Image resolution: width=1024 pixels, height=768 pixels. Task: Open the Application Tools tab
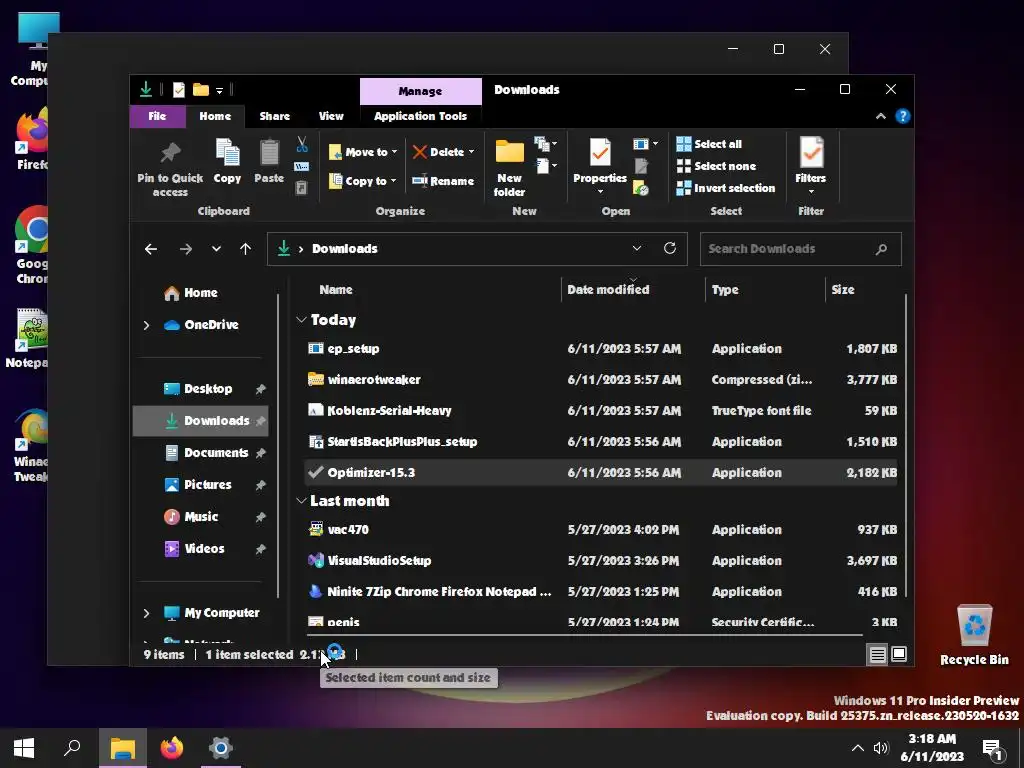[x=421, y=116]
